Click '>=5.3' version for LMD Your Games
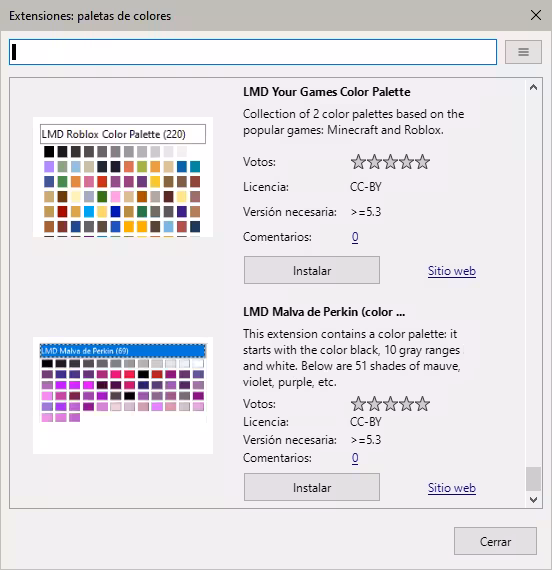This screenshot has width=552, height=570. point(366,212)
